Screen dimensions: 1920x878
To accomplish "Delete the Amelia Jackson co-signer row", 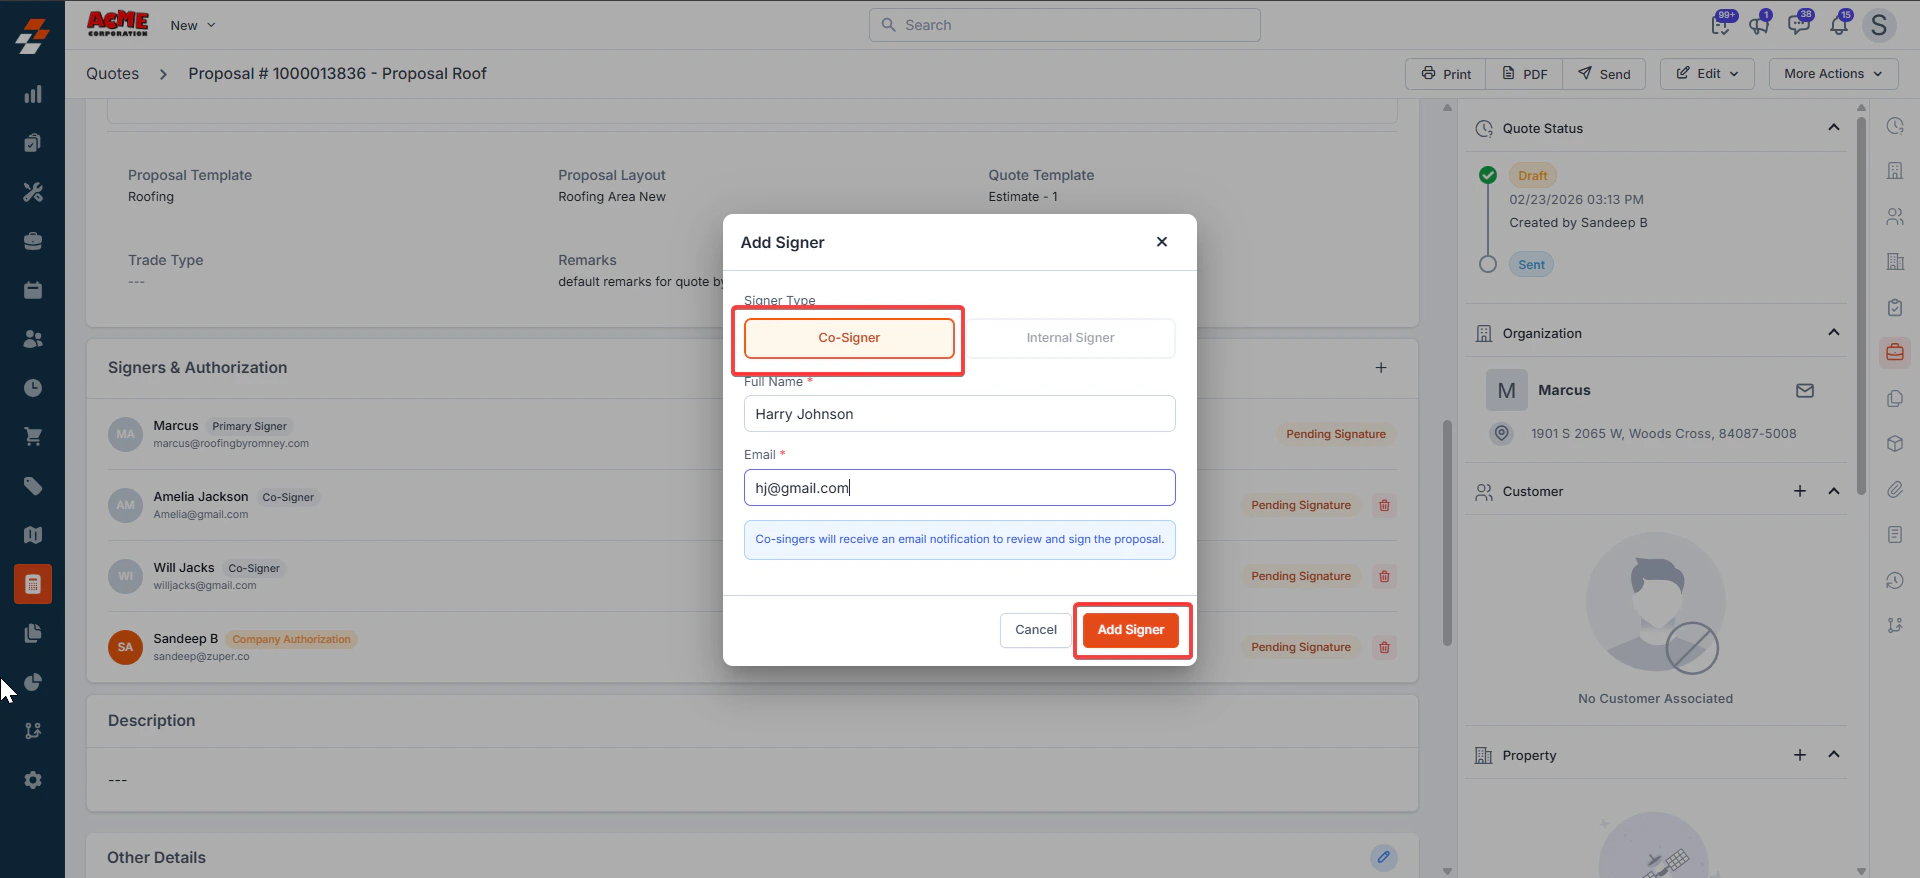I will [1384, 505].
